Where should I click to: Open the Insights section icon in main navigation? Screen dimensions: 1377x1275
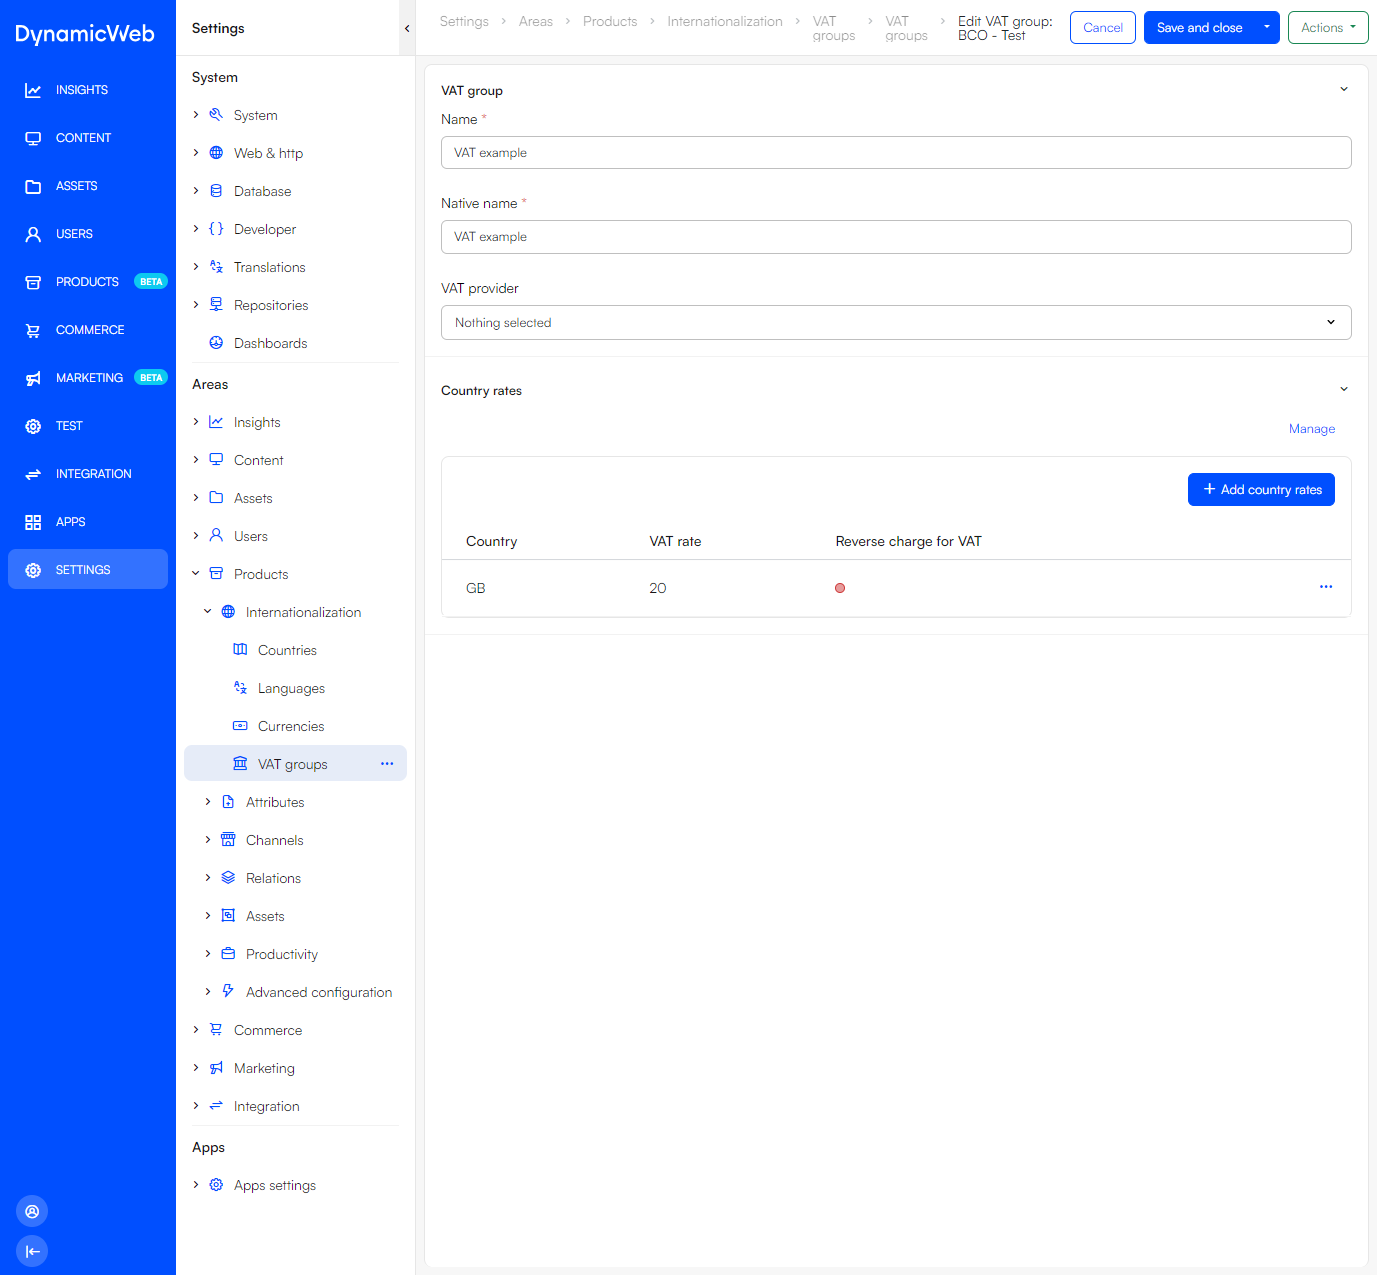33,90
